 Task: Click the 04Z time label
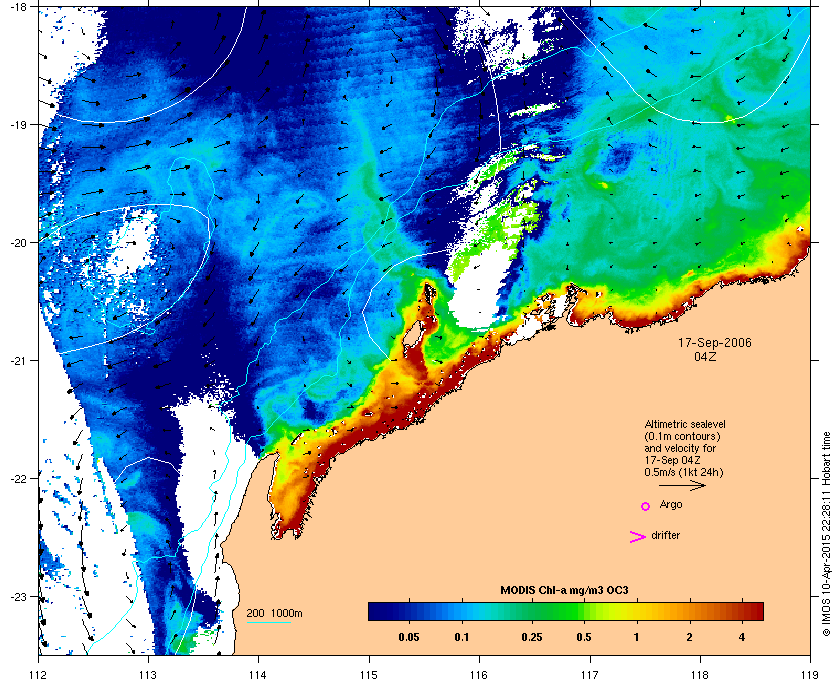[x=705, y=356]
